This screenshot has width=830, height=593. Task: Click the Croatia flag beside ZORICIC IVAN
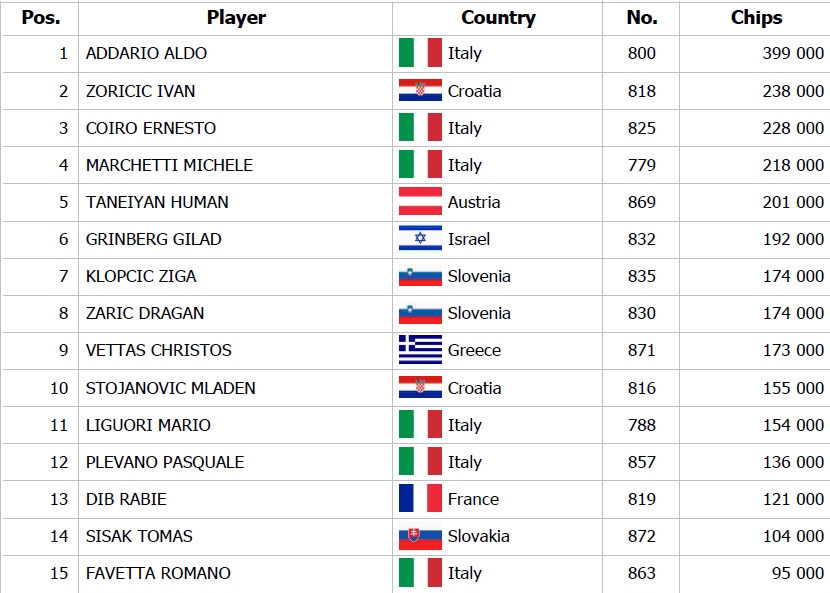pos(420,91)
